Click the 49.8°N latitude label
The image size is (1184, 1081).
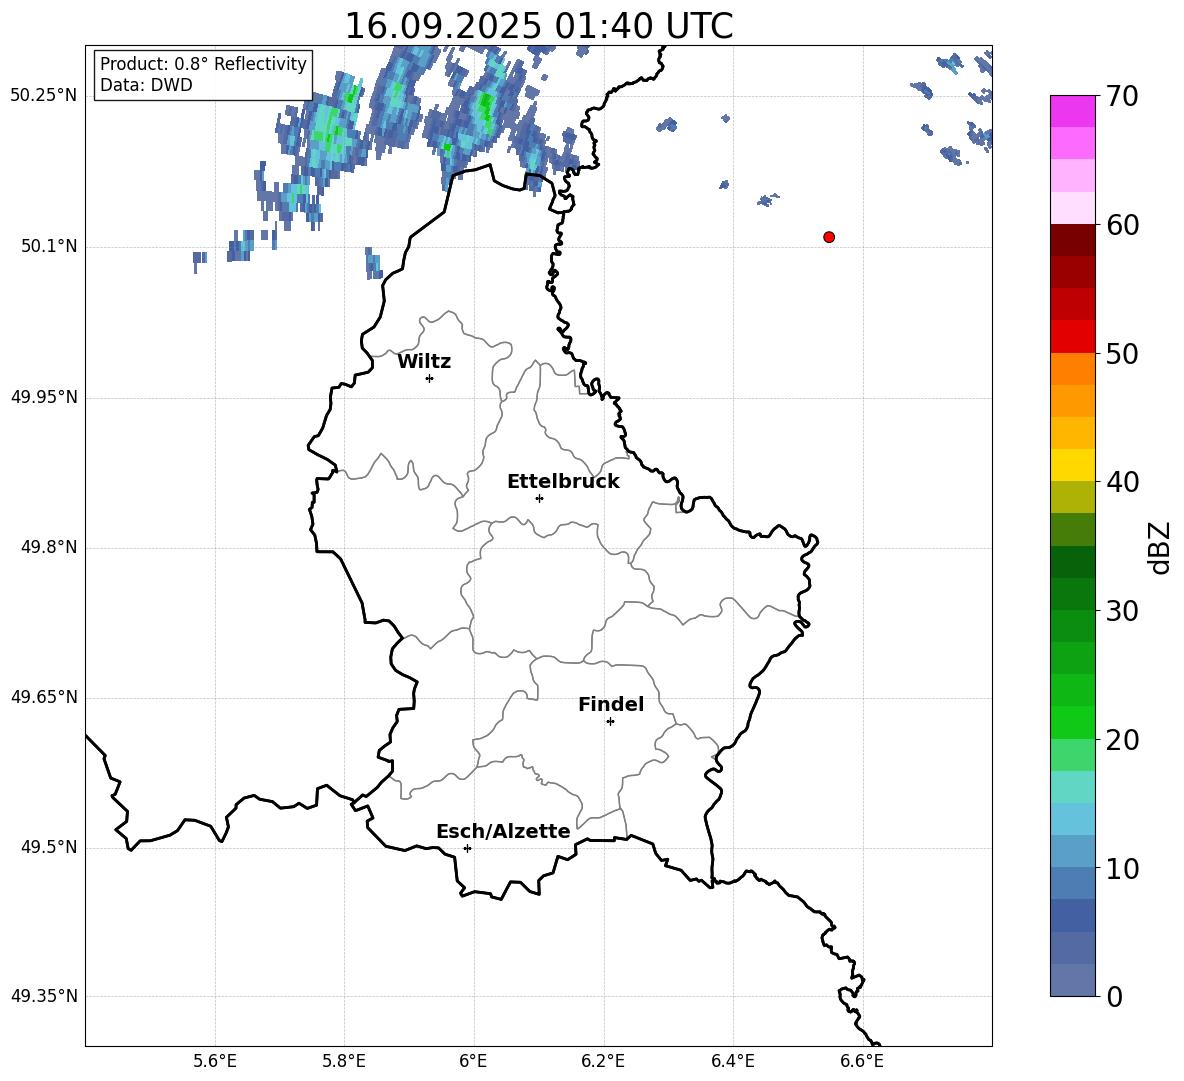click(49, 547)
